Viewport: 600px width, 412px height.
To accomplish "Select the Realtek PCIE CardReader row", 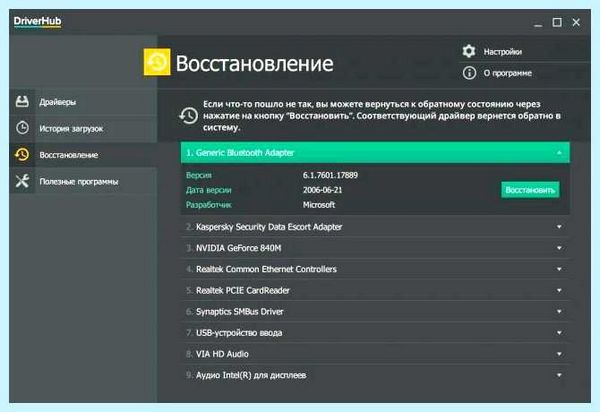I will [x=375, y=290].
